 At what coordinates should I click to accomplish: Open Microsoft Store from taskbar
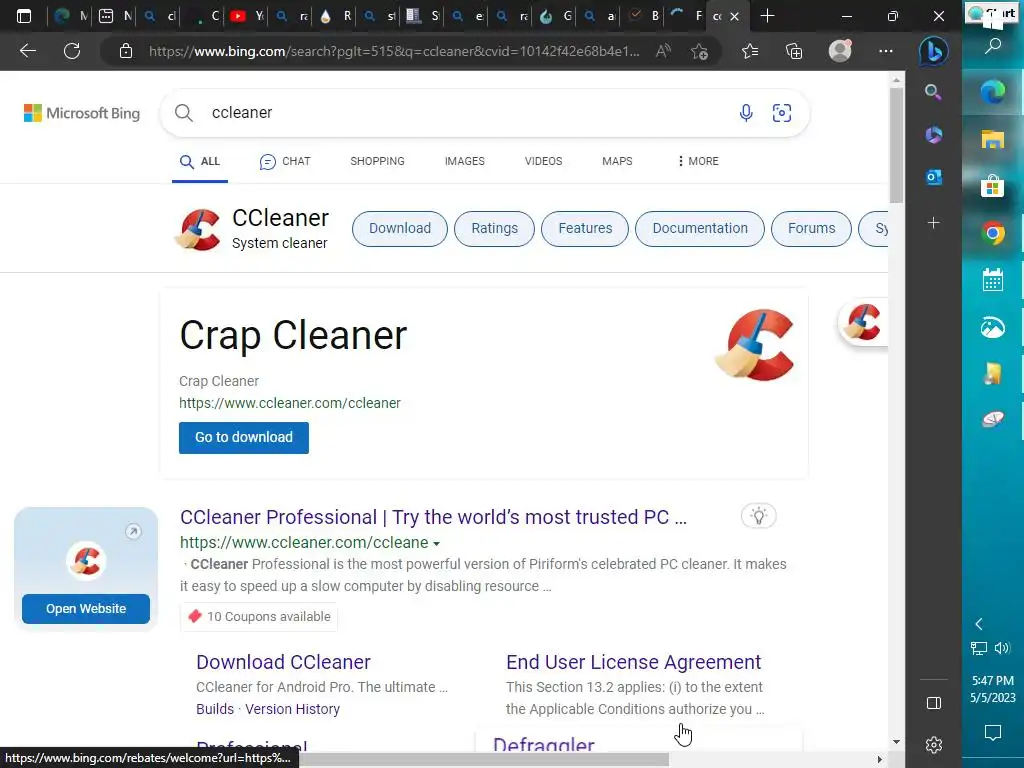point(993,186)
